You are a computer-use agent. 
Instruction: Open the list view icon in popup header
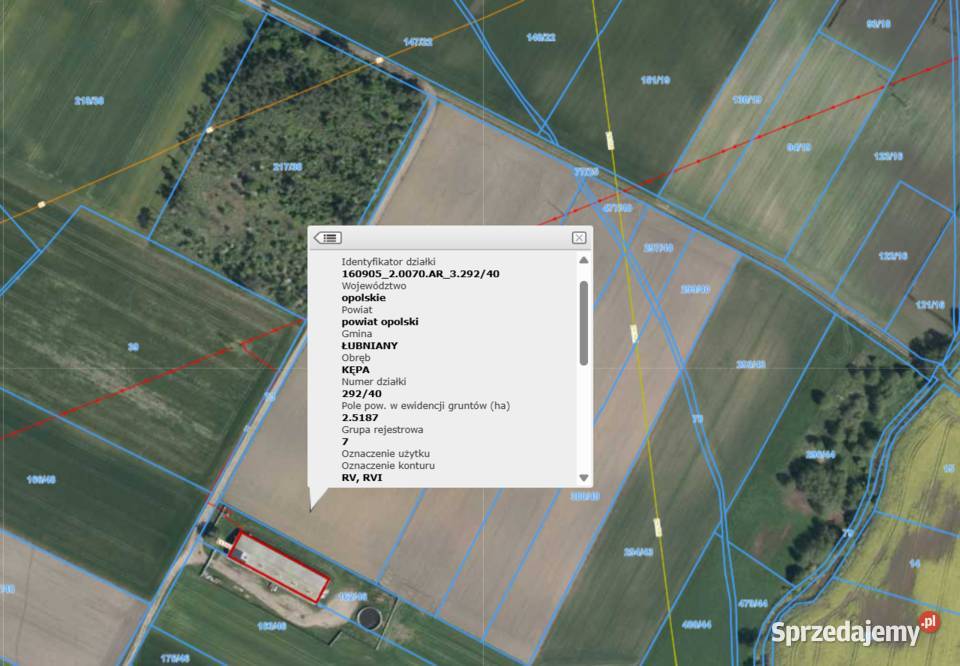tap(328, 238)
